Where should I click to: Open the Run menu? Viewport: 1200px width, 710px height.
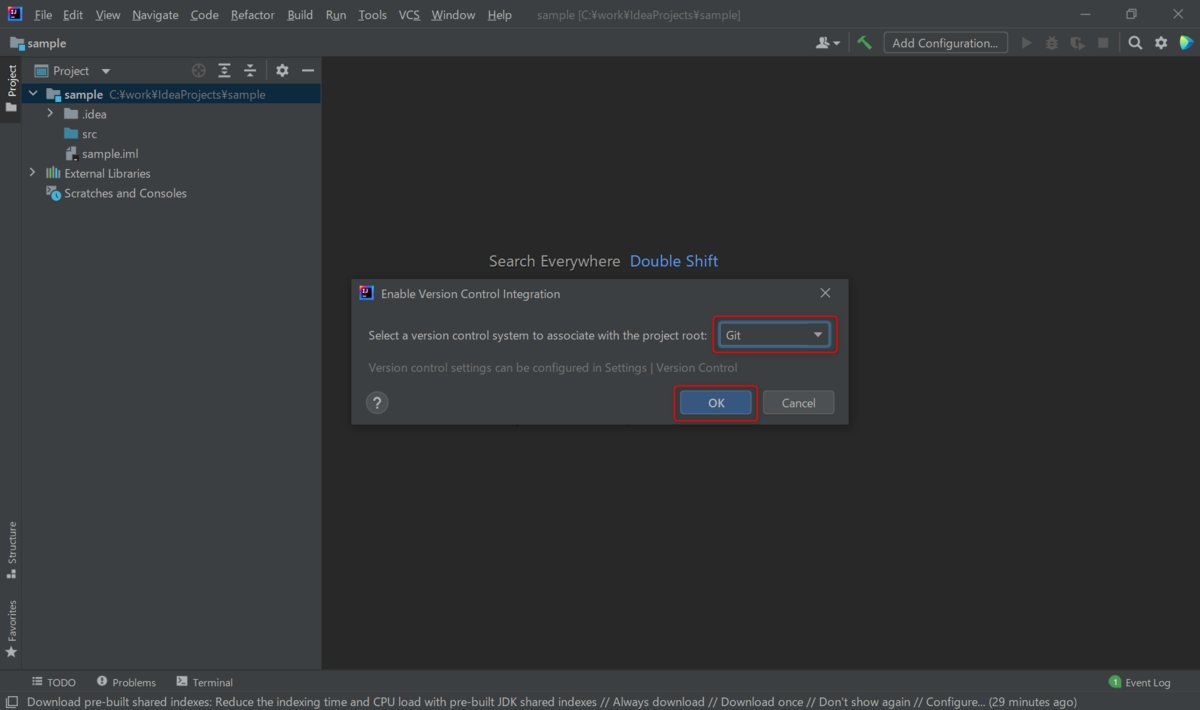pyautogui.click(x=336, y=15)
